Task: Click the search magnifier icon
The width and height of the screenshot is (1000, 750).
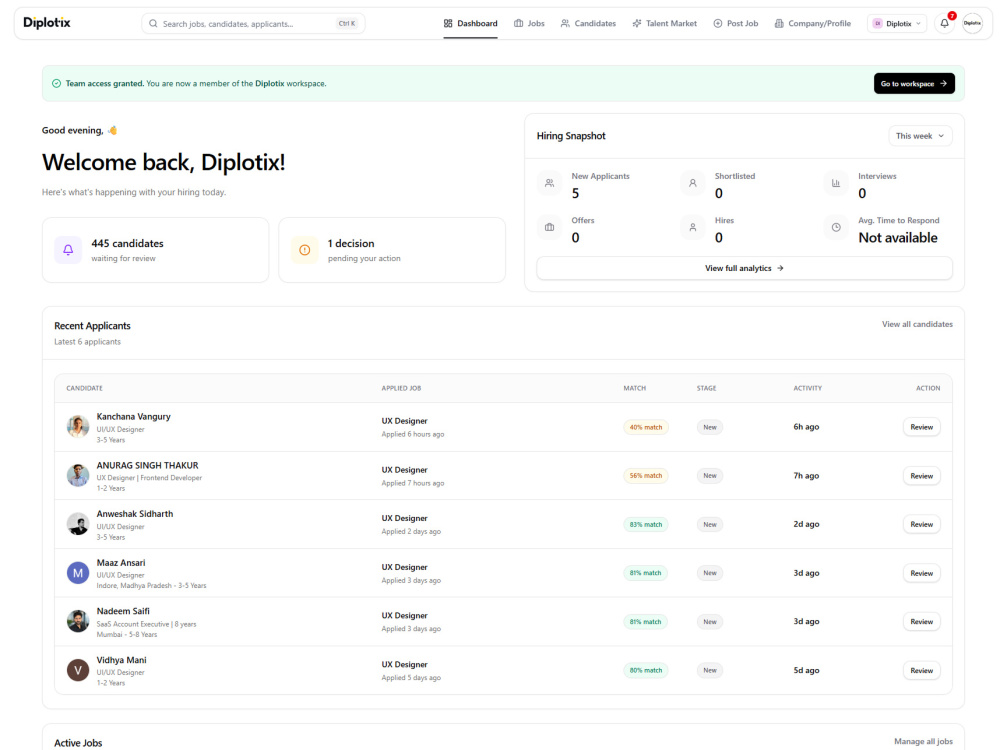Action: [153, 24]
